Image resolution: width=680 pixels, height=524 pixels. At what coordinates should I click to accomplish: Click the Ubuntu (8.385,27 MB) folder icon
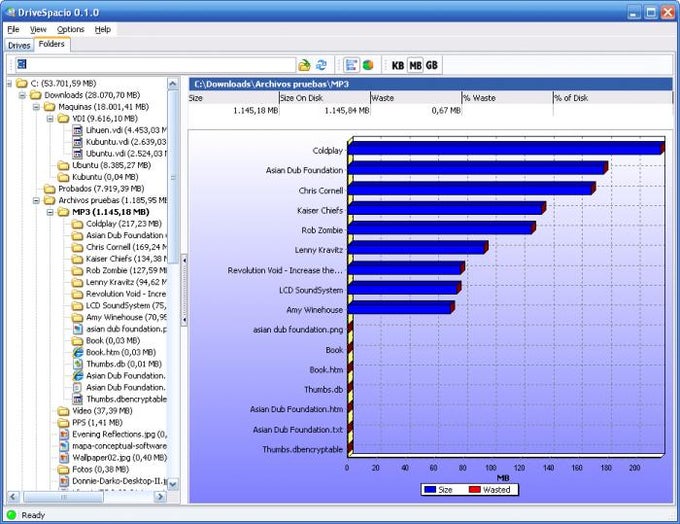64,165
